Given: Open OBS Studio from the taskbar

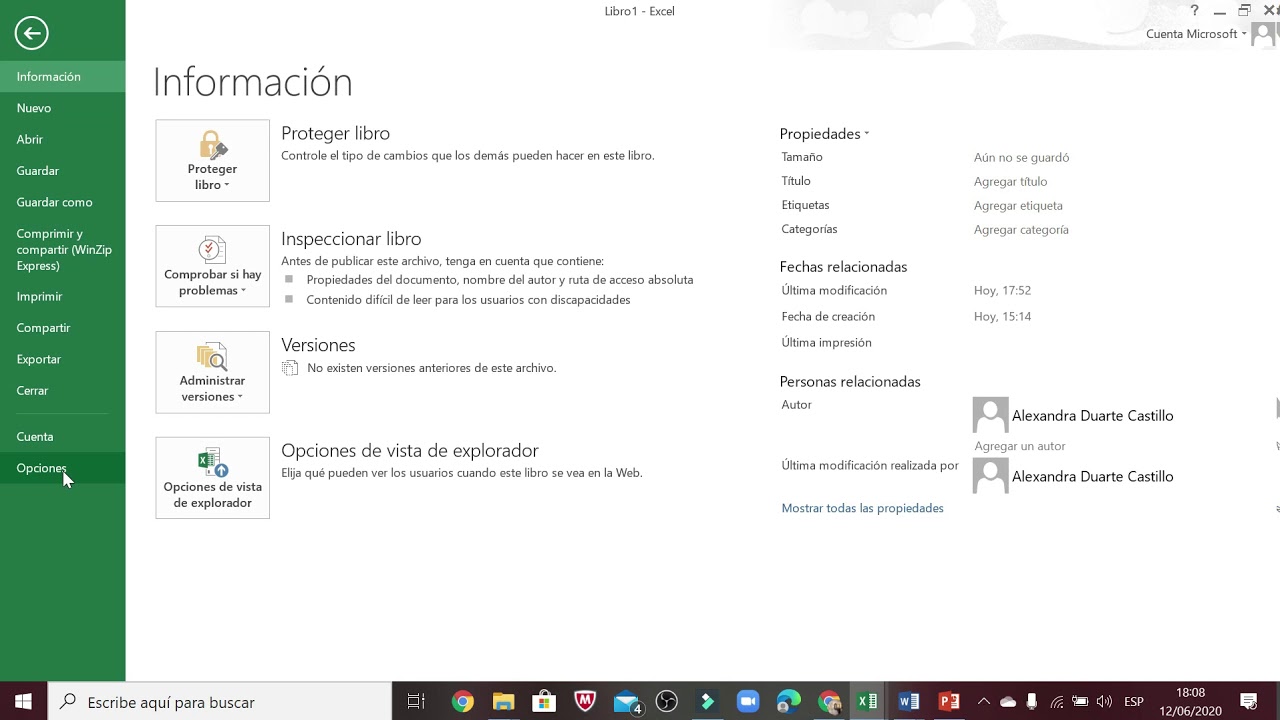Looking at the screenshot, I should pyautogui.click(x=667, y=702).
